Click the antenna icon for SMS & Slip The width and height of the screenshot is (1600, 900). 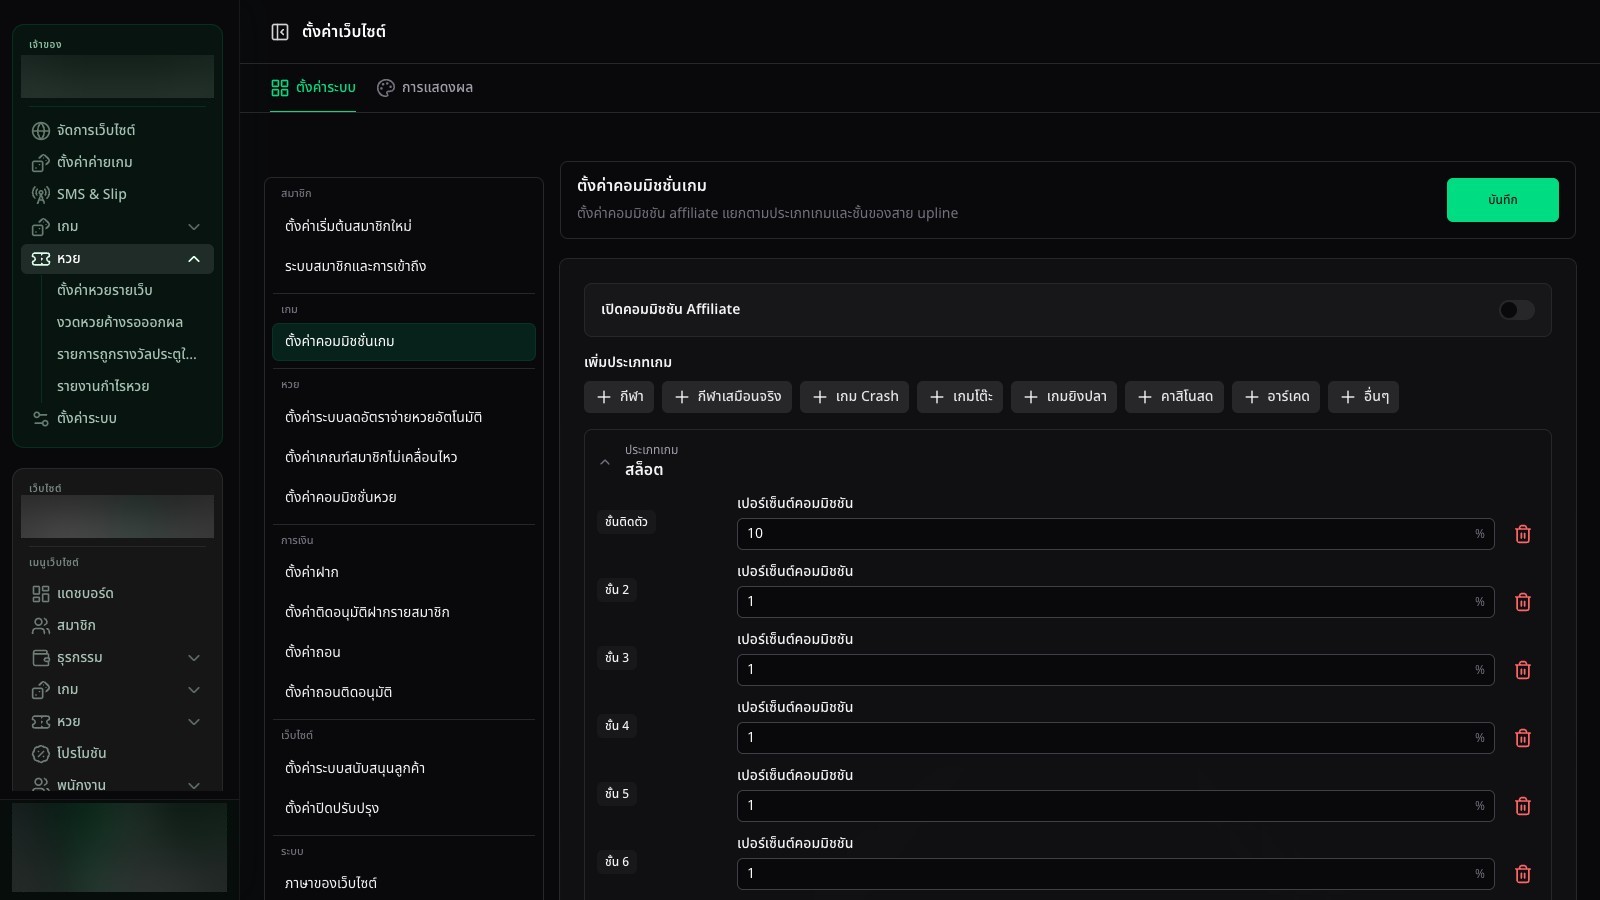(41, 195)
